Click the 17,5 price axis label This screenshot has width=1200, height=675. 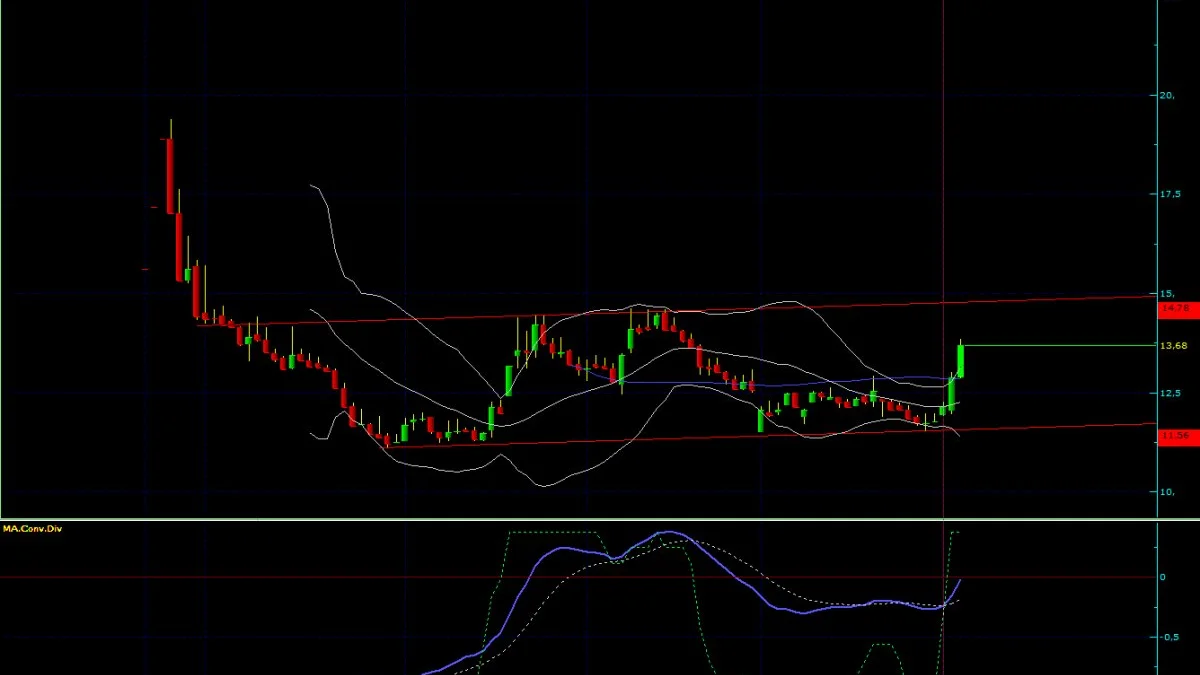[x=1169, y=194]
